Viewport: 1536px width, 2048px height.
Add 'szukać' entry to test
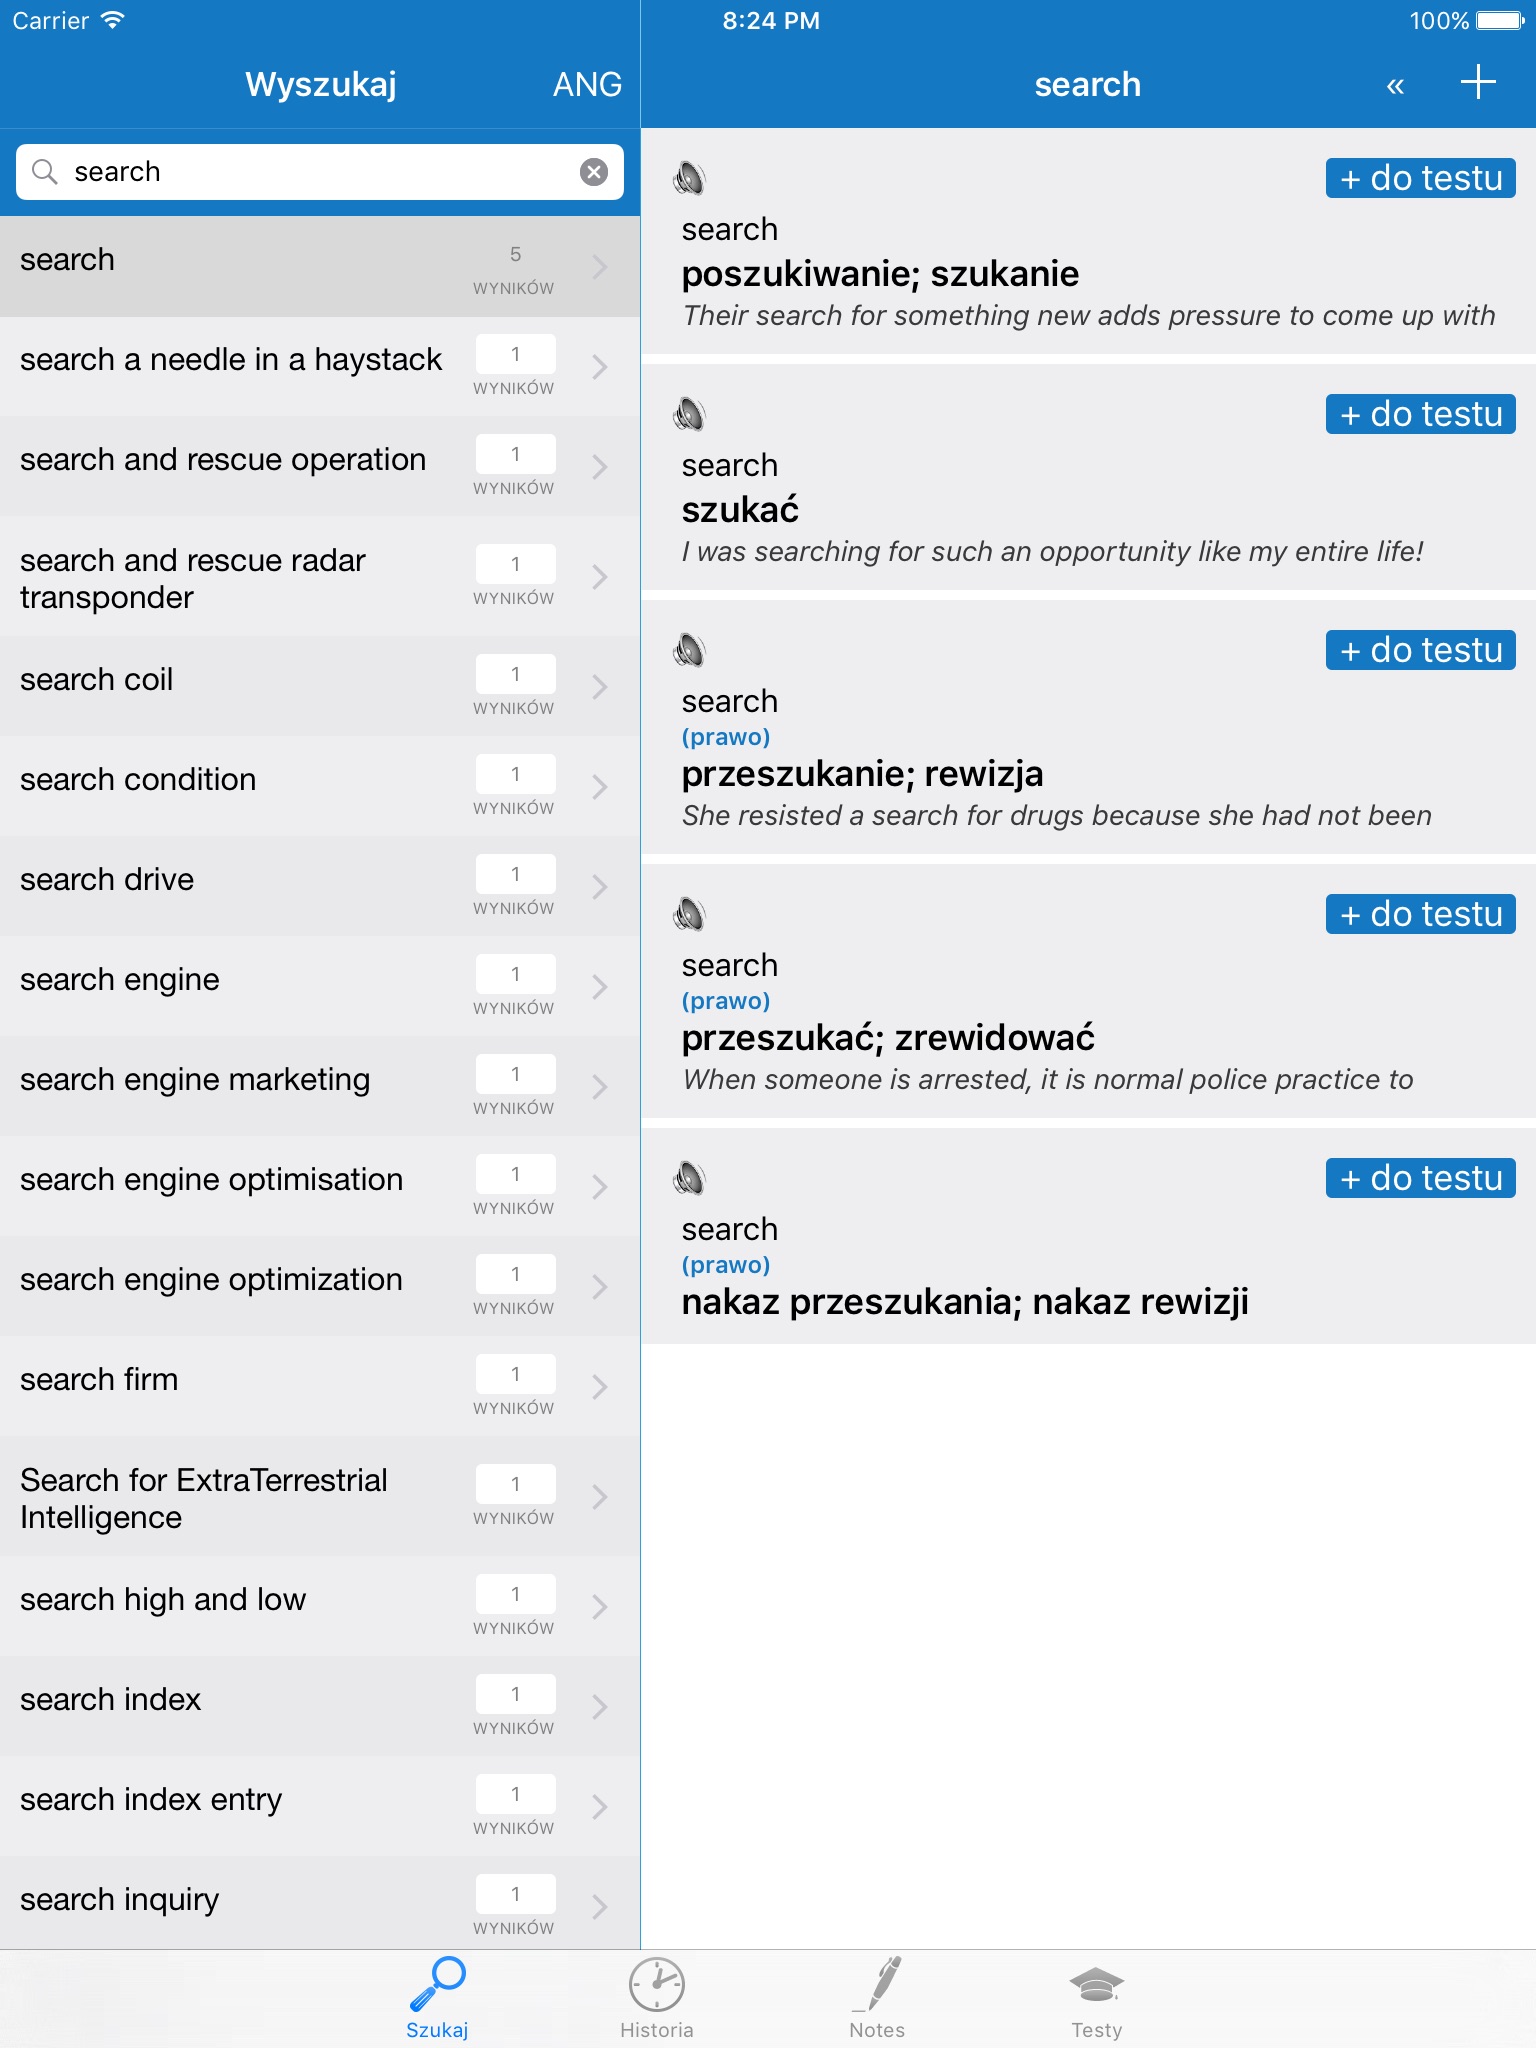tap(1420, 415)
